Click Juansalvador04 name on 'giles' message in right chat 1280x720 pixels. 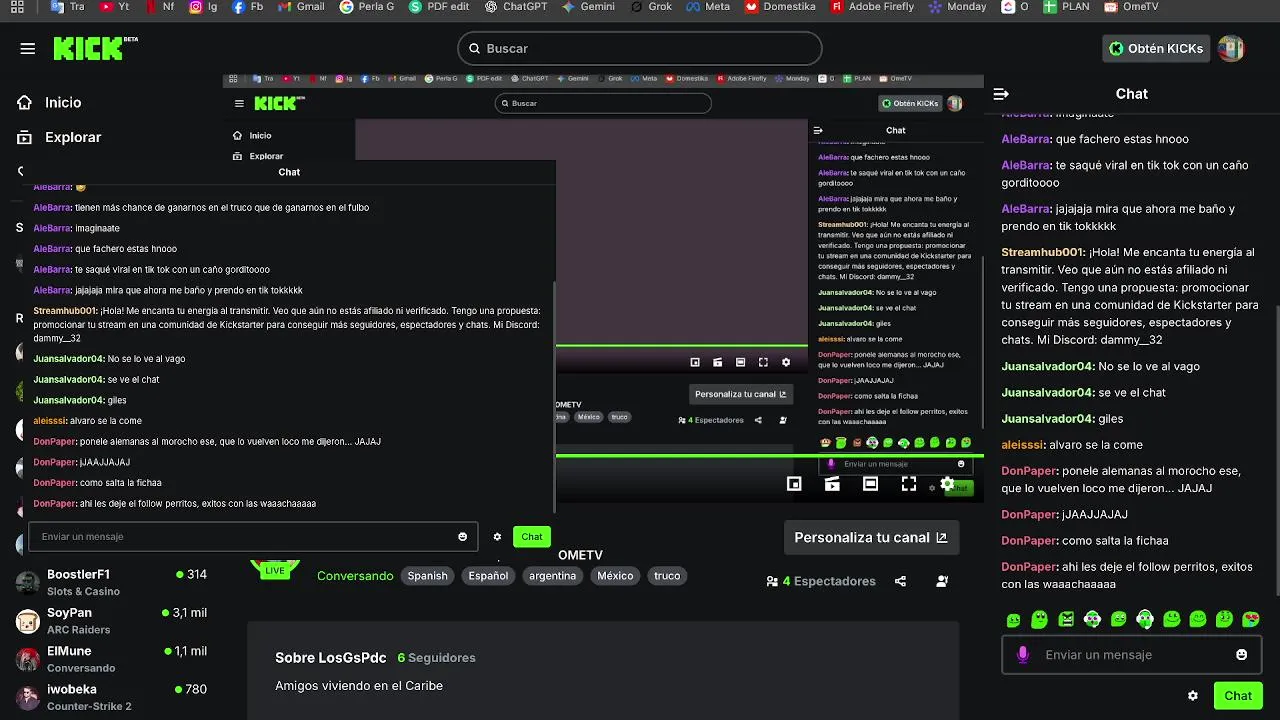click(x=1047, y=419)
